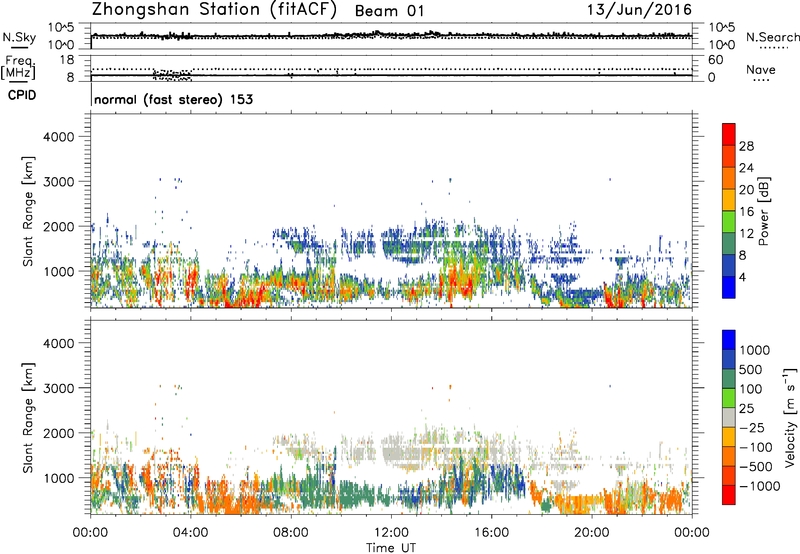The width and height of the screenshot is (800, 554).
Task: Click the date "13/Jun/2016"
Action: [x=640, y=10]
